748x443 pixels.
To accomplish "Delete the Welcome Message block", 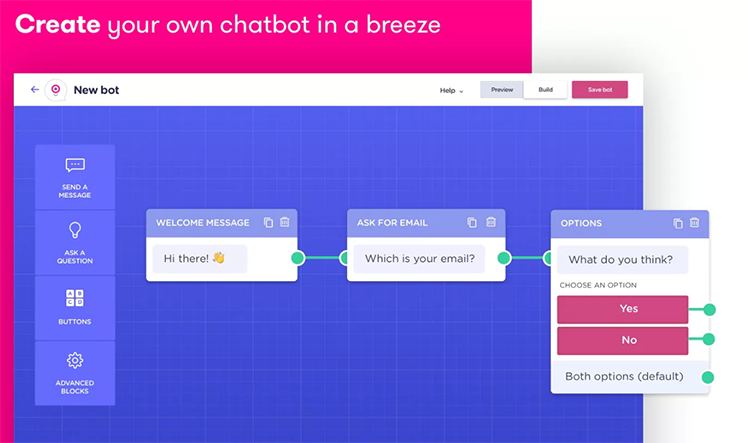I will tap(285, 222).
